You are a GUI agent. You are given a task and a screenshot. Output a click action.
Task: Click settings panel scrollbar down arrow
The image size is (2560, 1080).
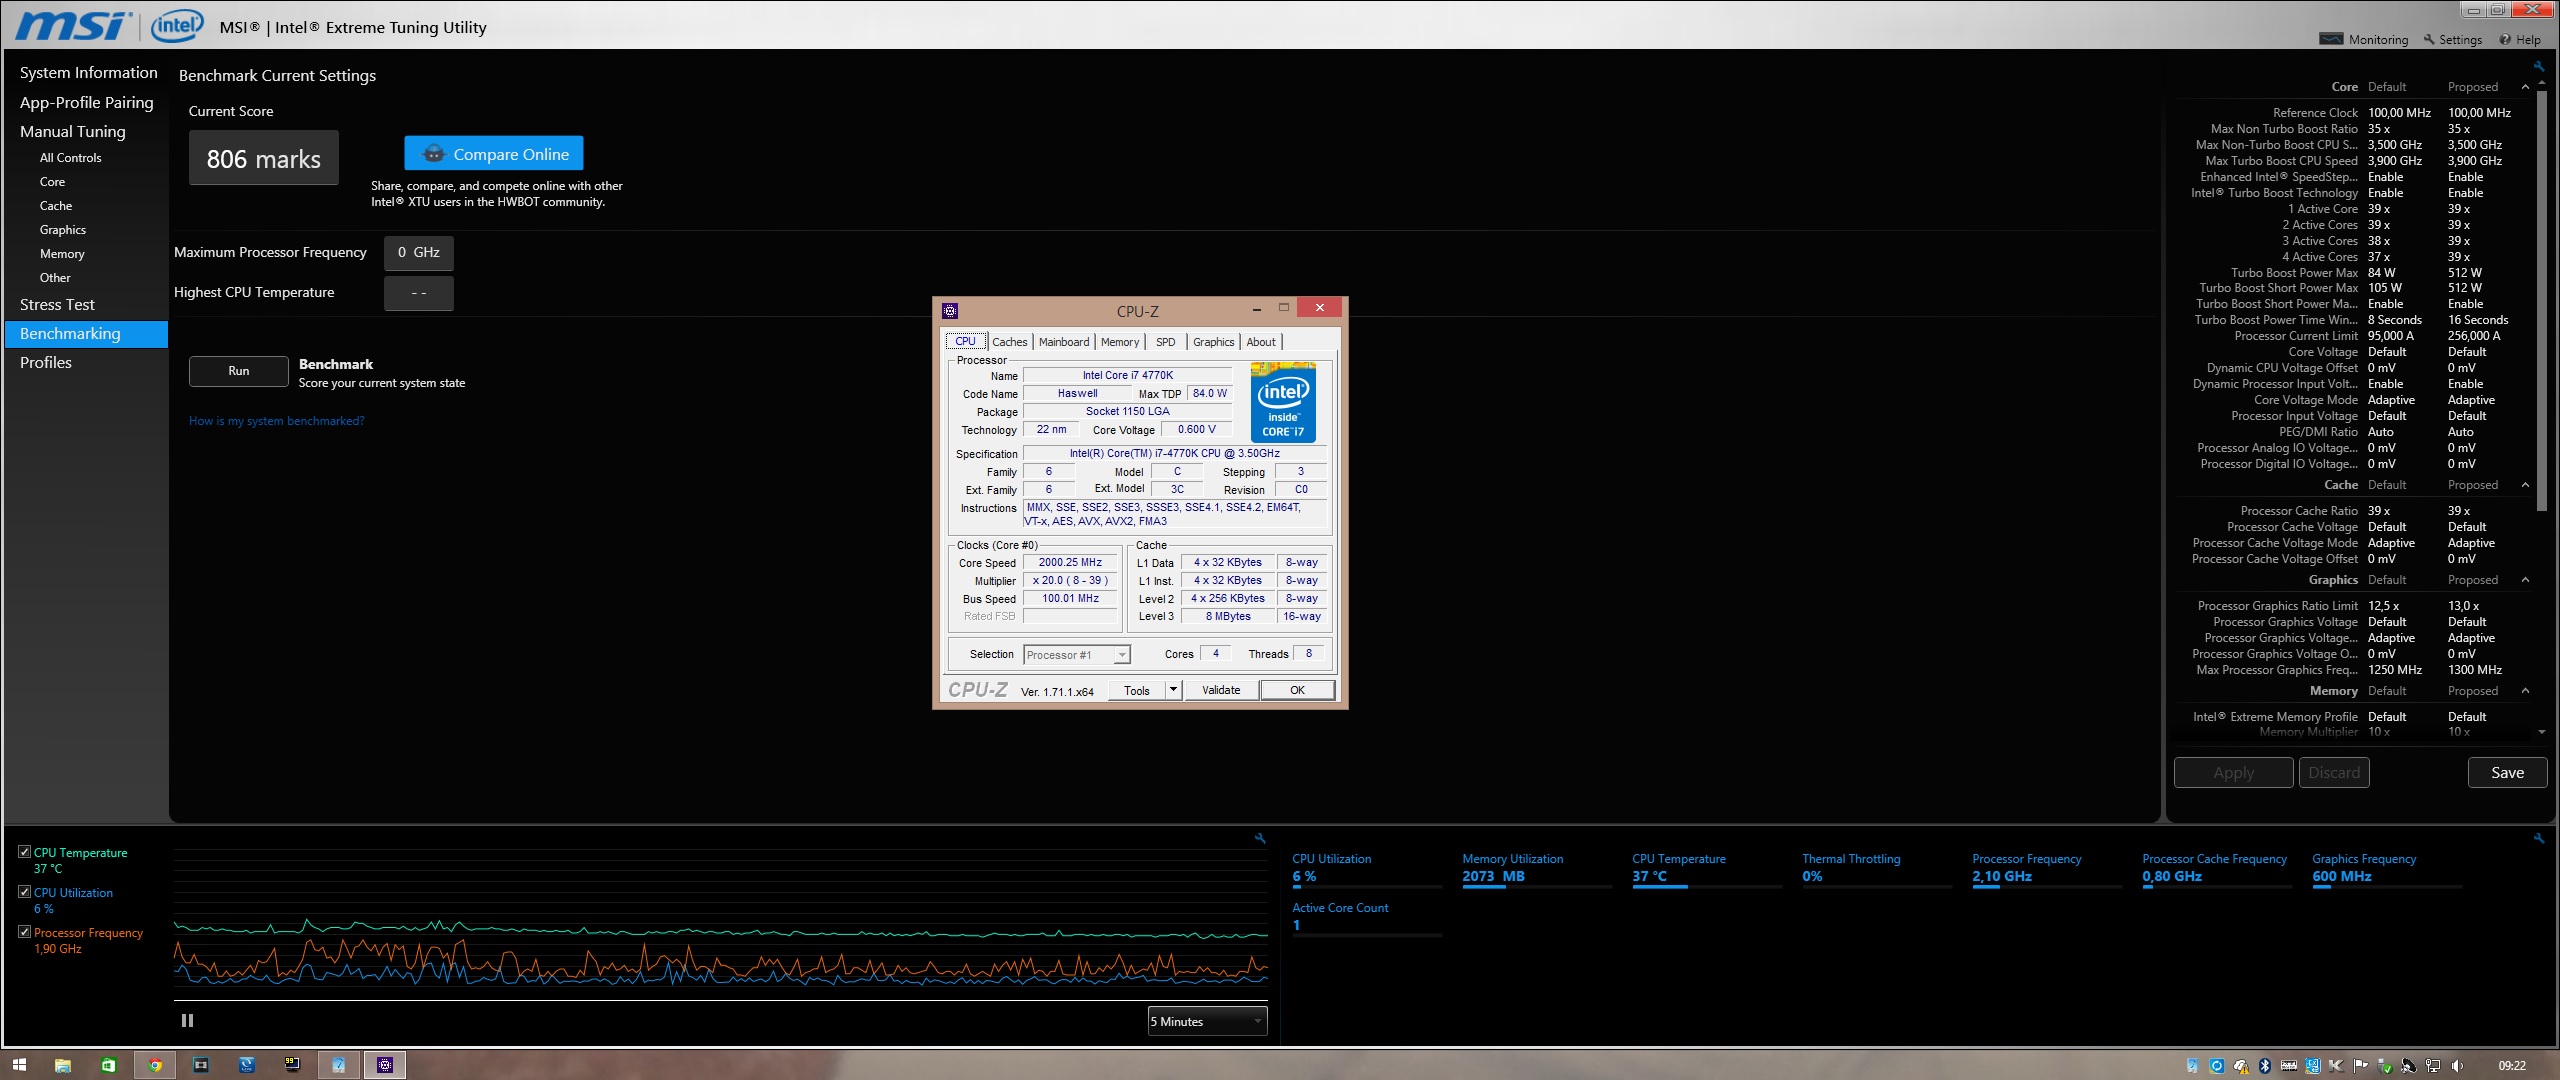point(2542,732)
